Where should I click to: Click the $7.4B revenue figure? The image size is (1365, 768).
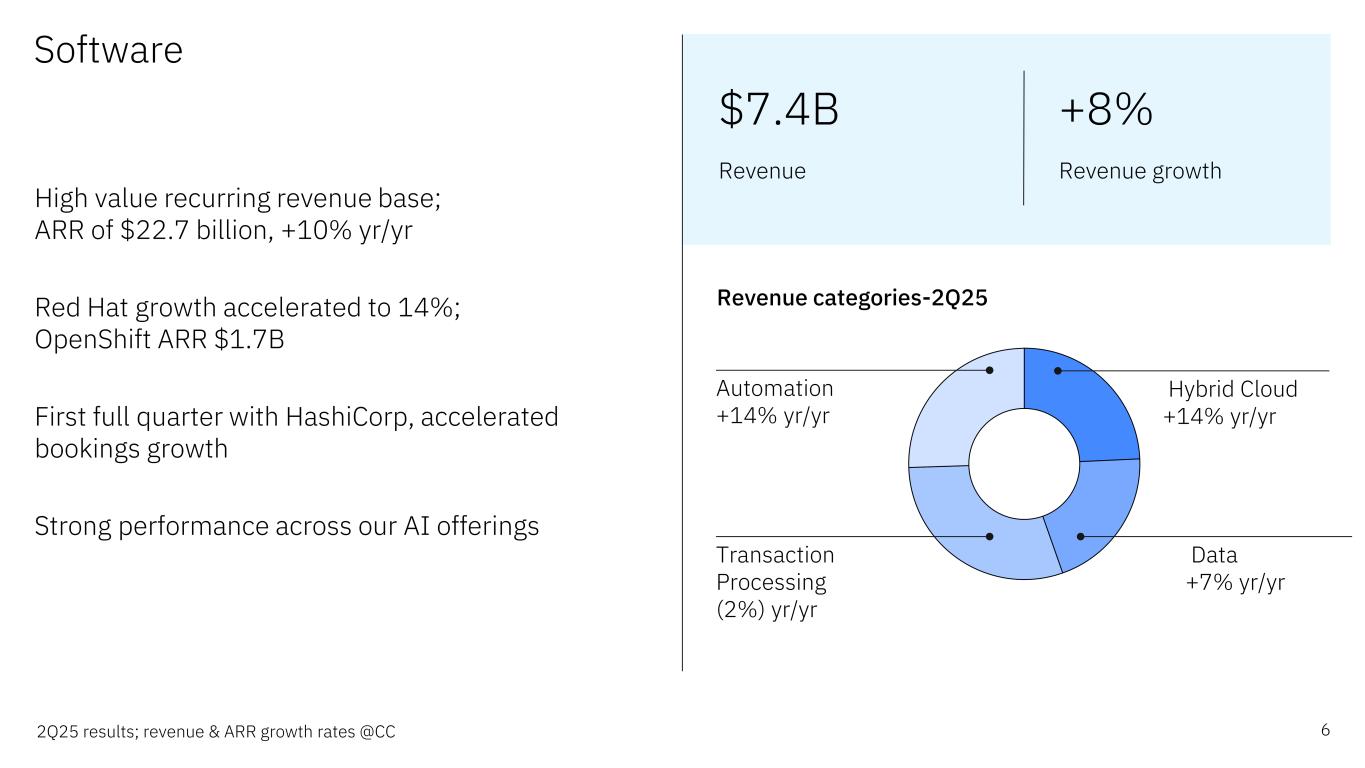779,110
